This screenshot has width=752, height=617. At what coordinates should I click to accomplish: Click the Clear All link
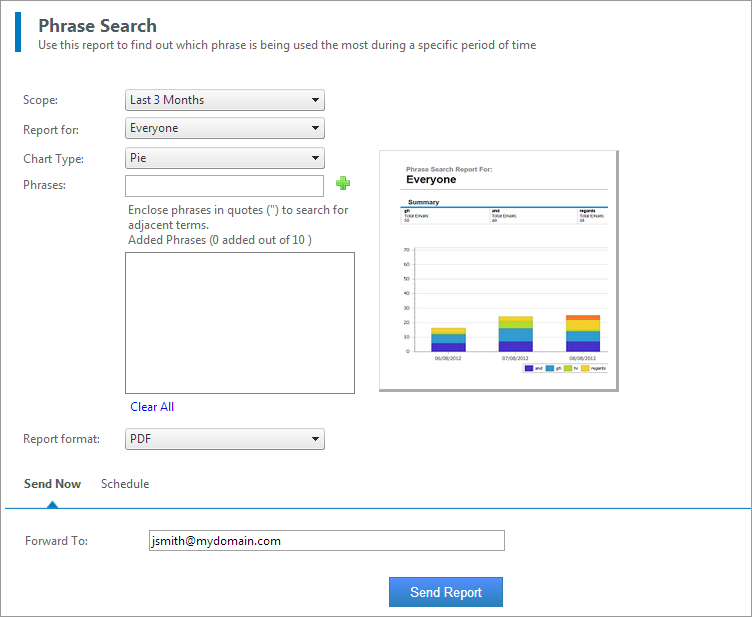click(152, 407)
